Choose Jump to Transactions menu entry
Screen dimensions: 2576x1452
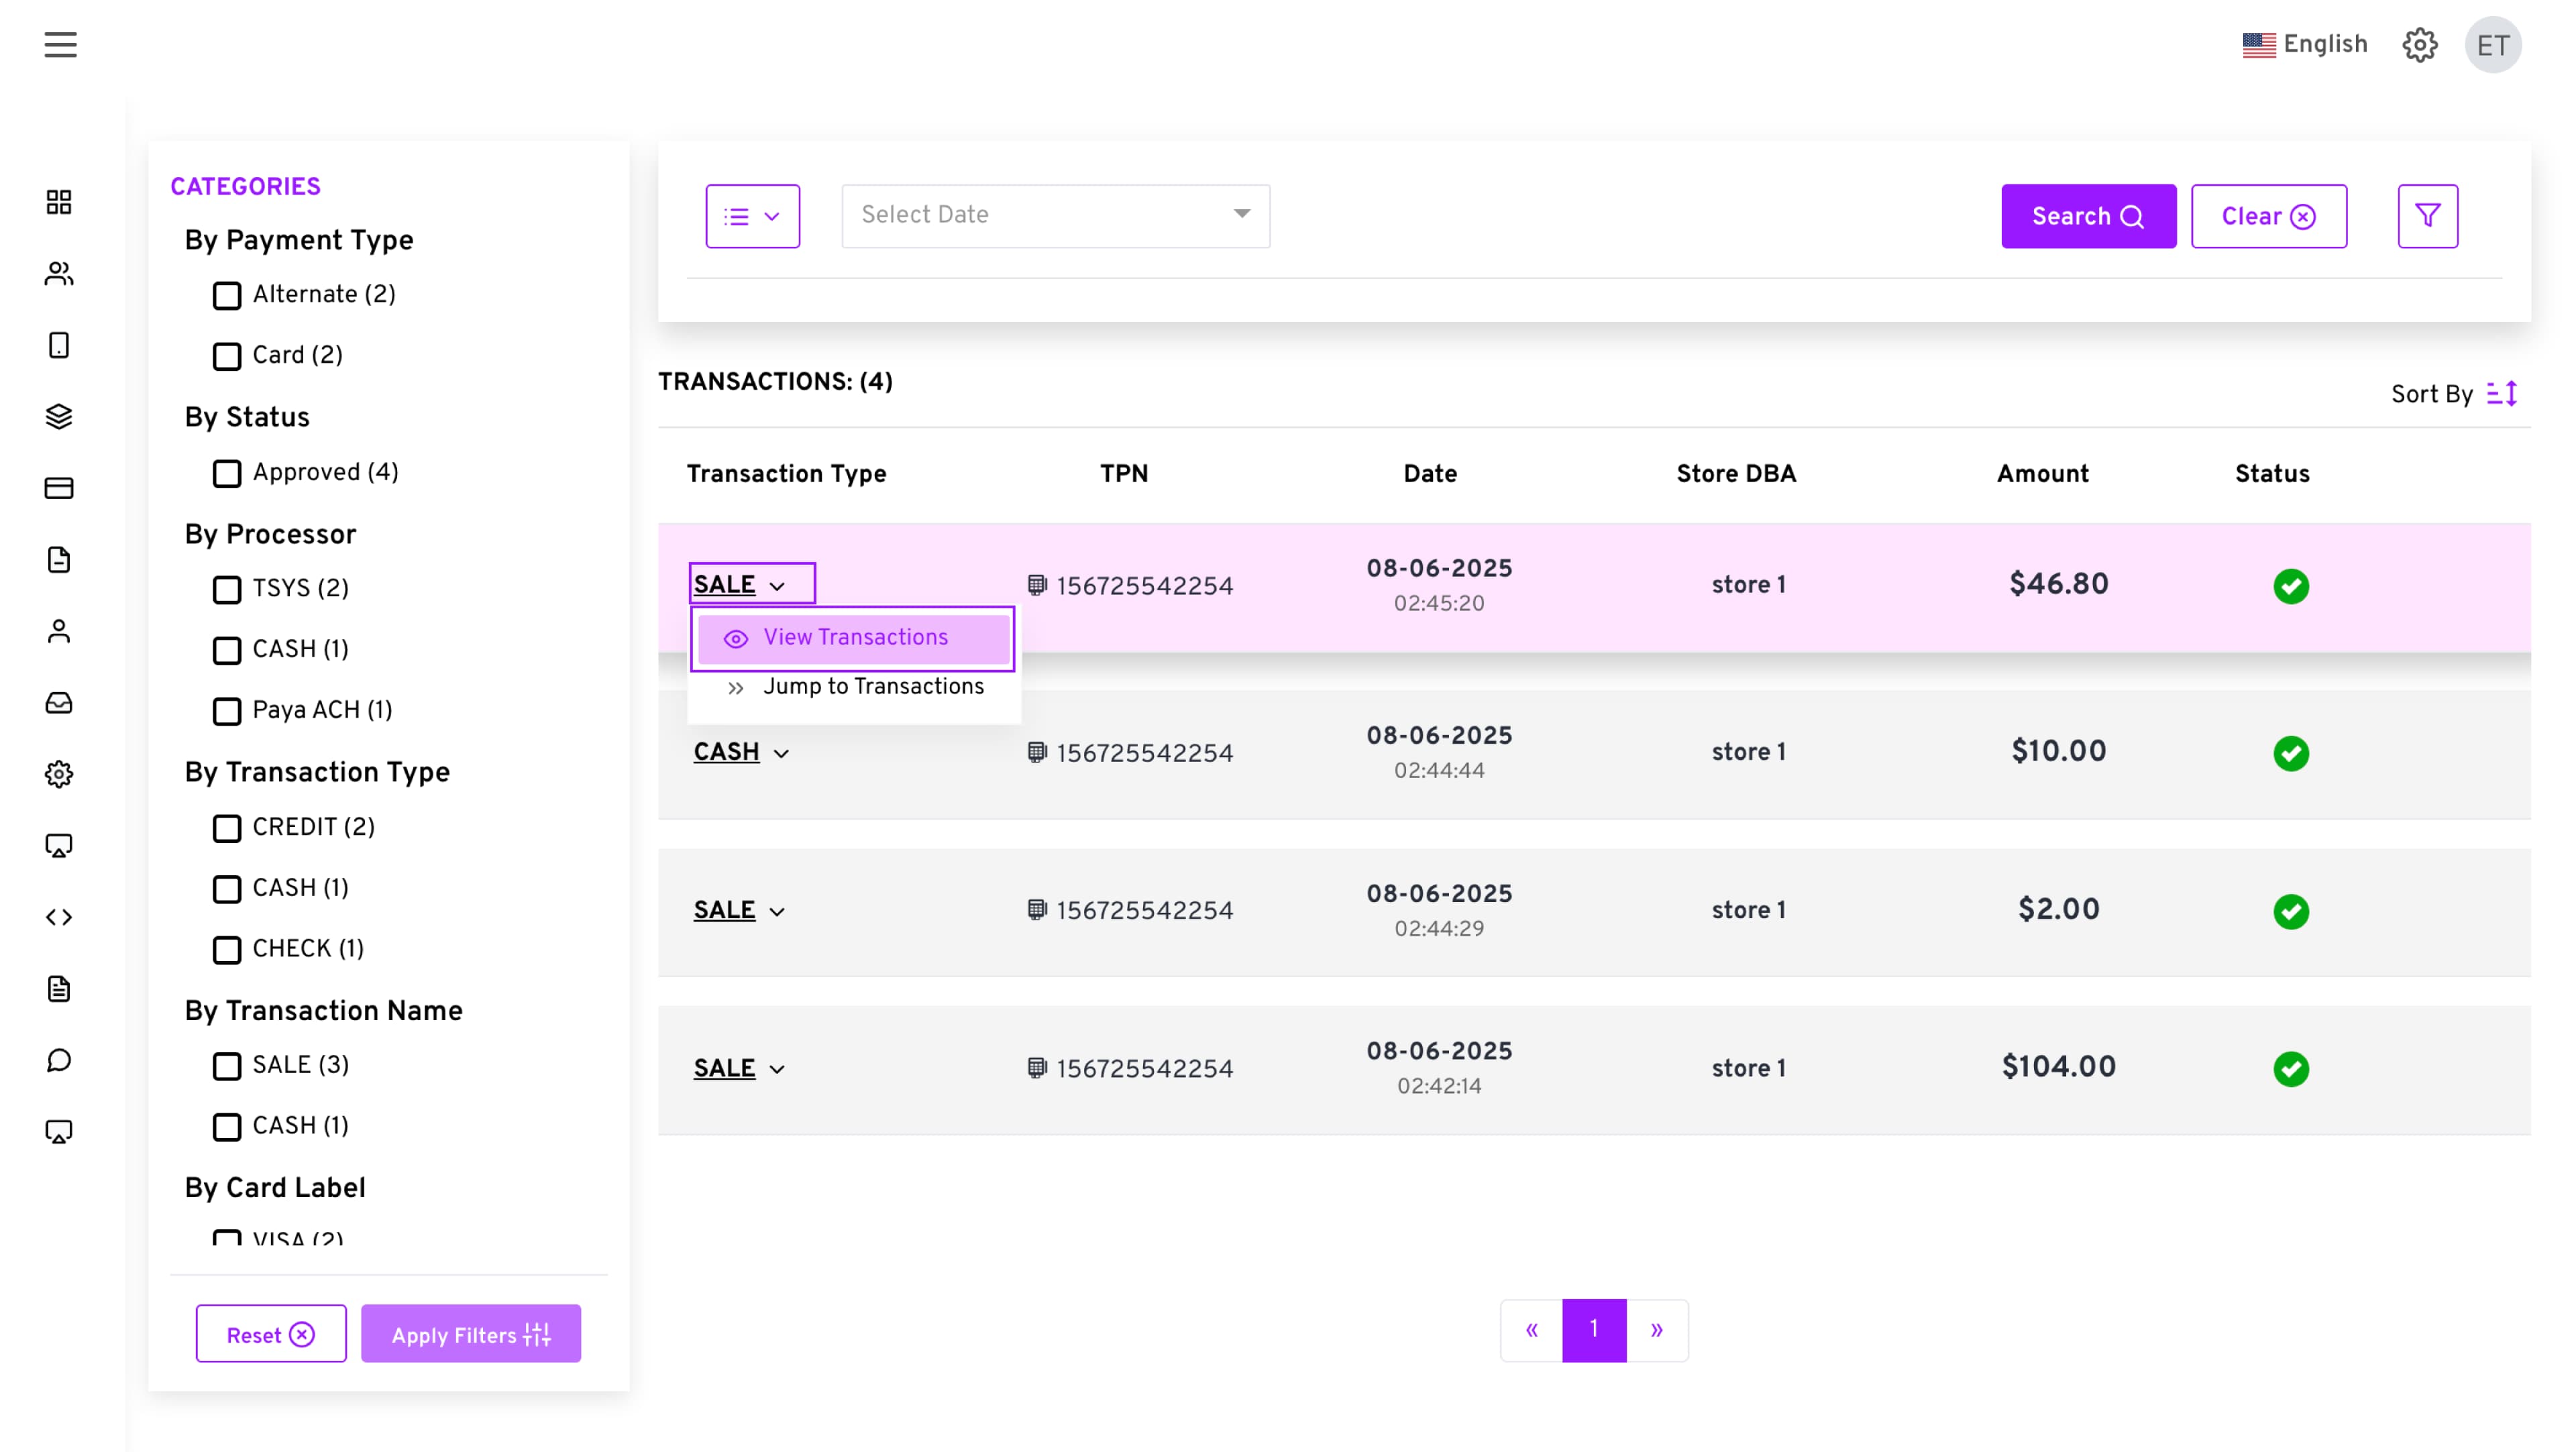point(872,687)
